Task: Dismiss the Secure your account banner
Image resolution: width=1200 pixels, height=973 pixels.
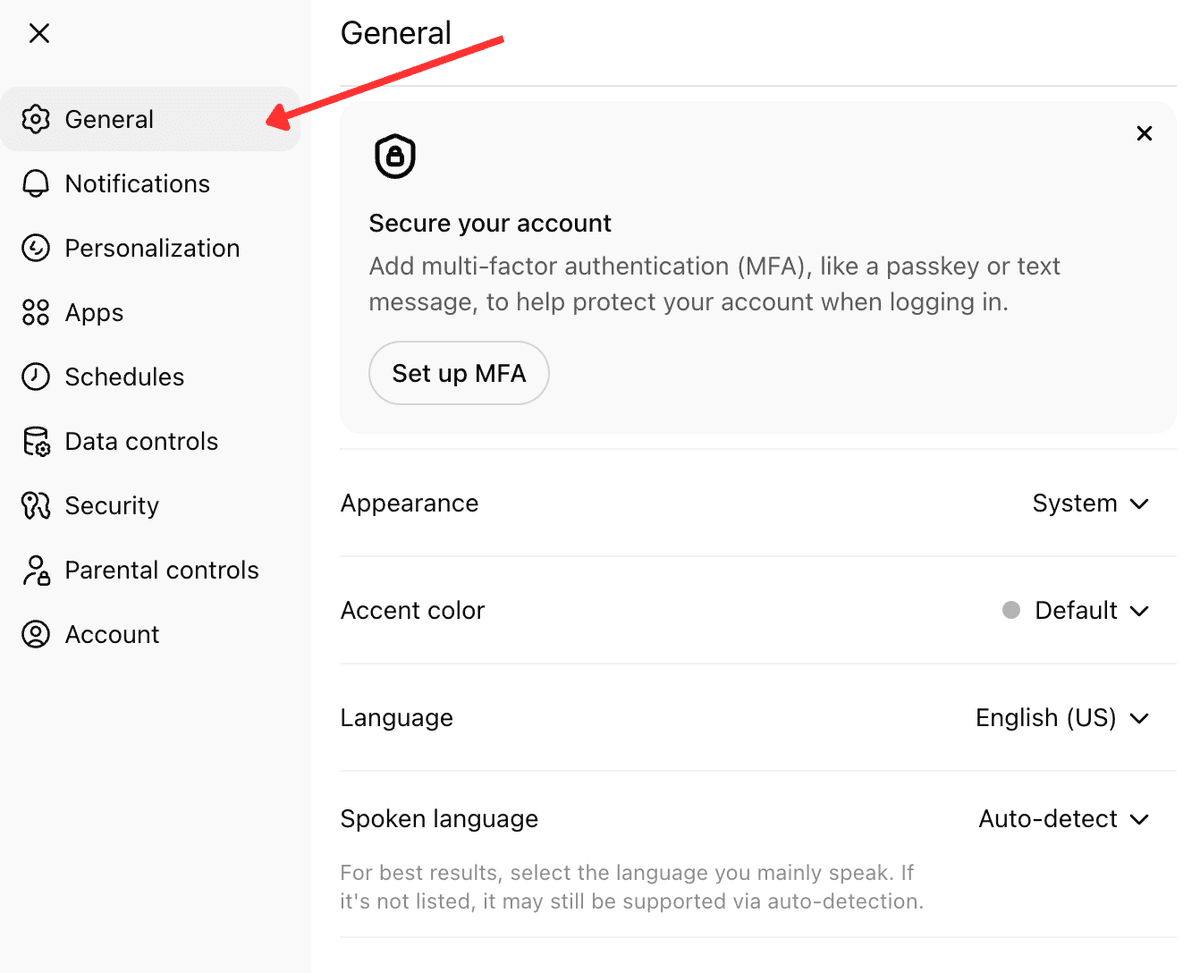Action: [x=1144, y=132]
